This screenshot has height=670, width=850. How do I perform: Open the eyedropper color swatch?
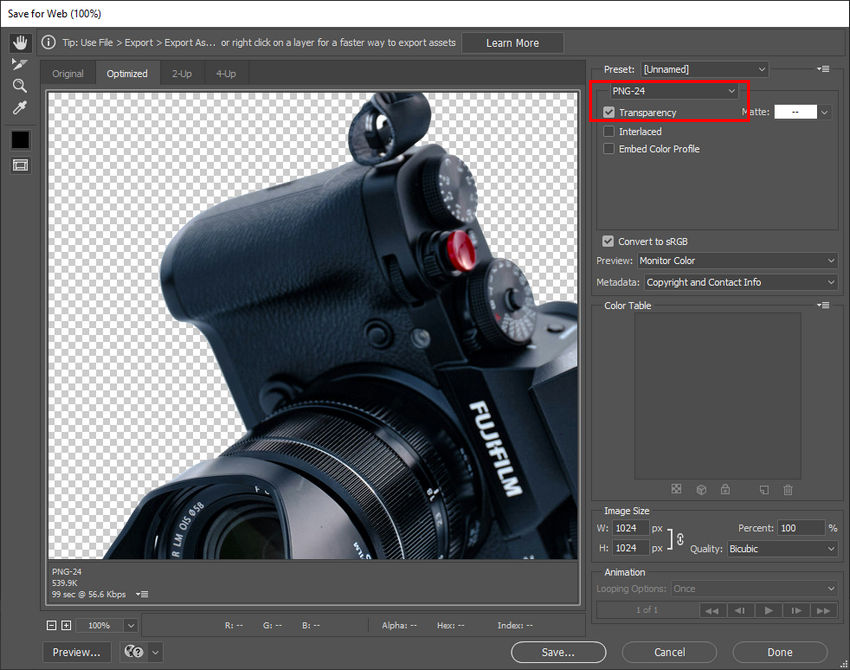point(21,140)
